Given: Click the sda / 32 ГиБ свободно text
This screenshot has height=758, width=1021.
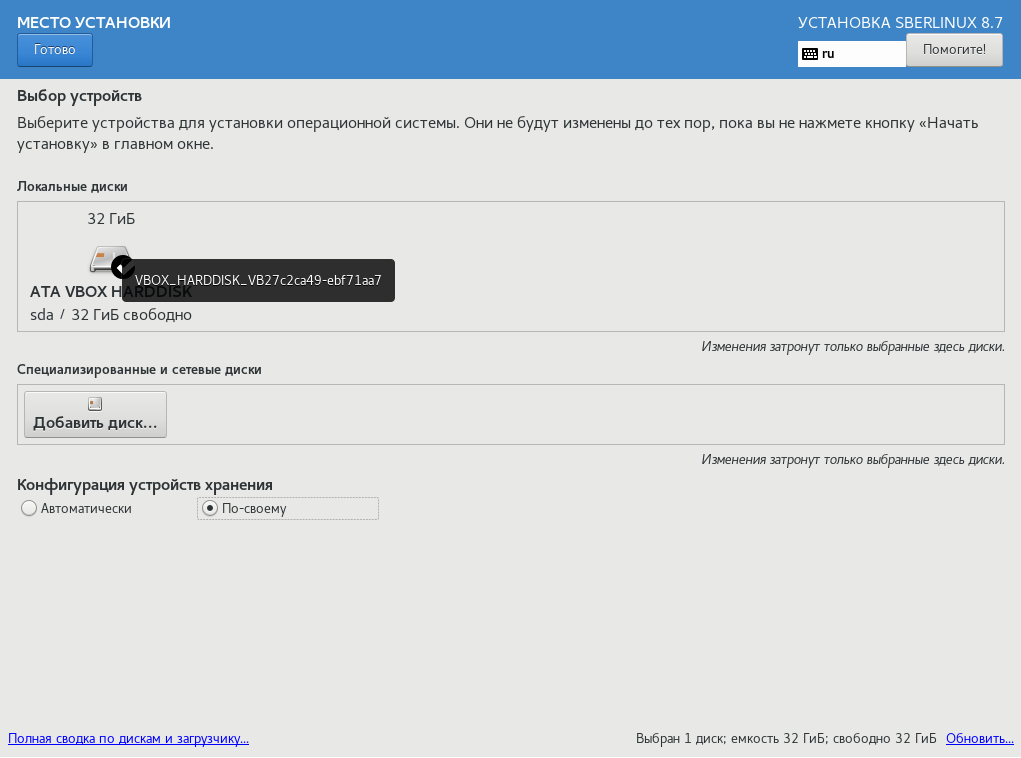Looking at the screenshot, I should pyautogui.click(x=111, y=315).
